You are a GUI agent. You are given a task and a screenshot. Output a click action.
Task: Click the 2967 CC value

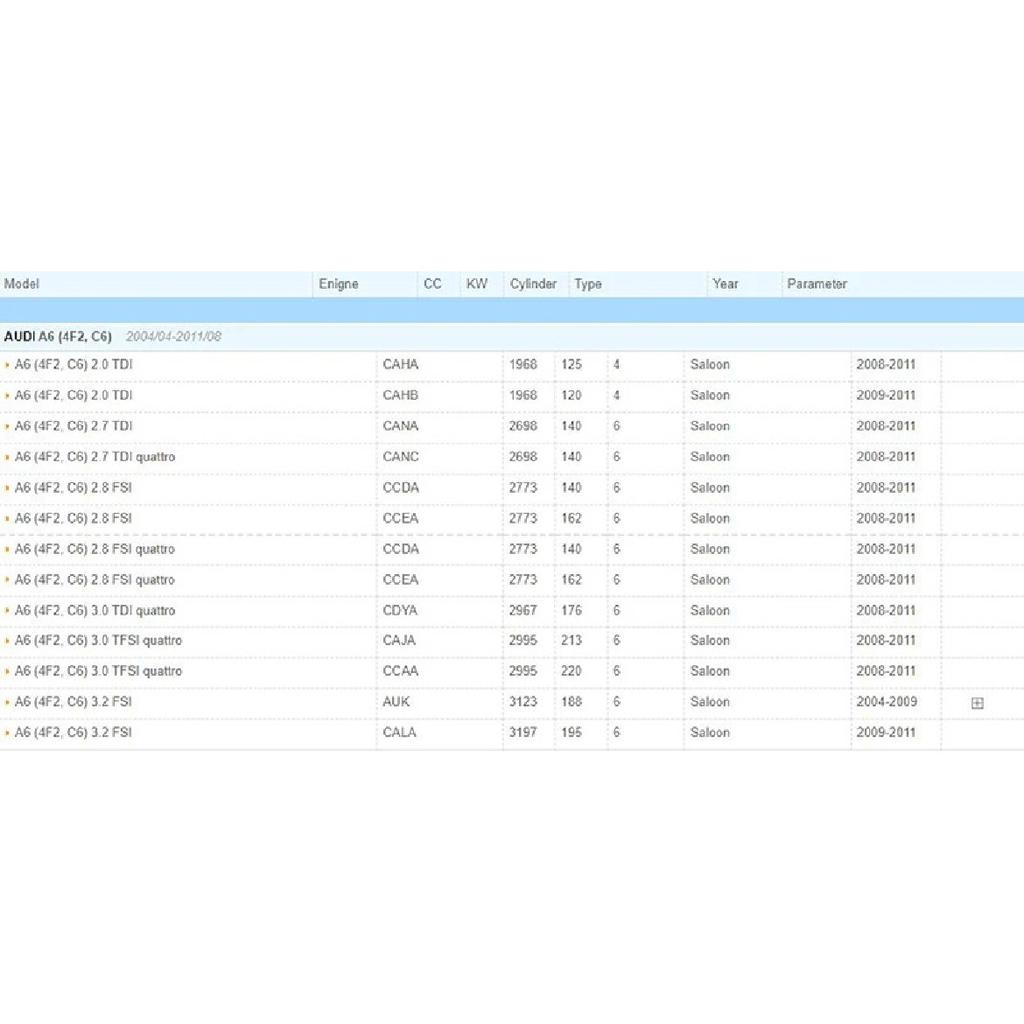click(x=523, y=611)
